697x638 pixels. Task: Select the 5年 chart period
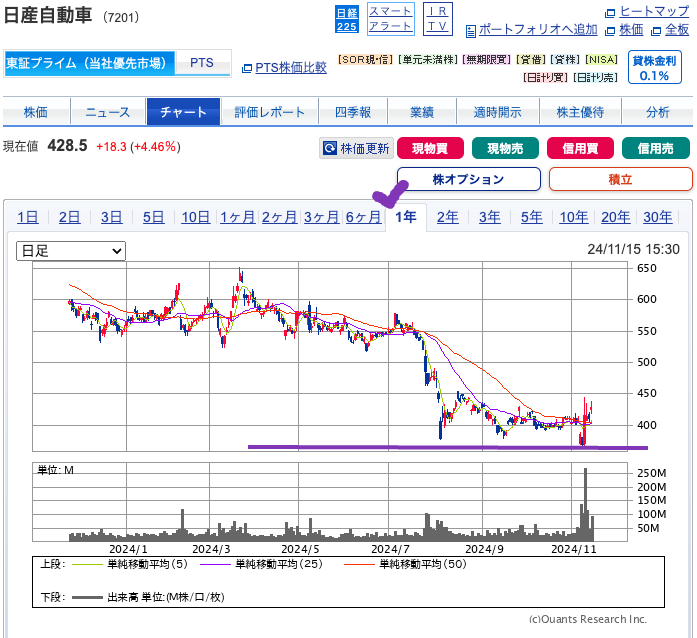[532, 217]
